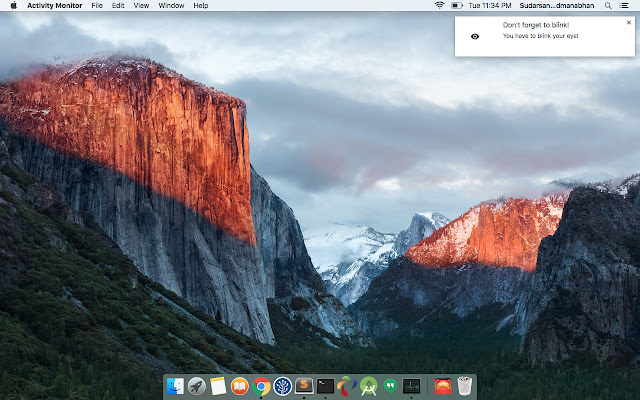Image resolution: width=640 pixels, height=400 pixels.
Task: Click "You have to blink your eye!" text
Action: (x=540, y=36)
